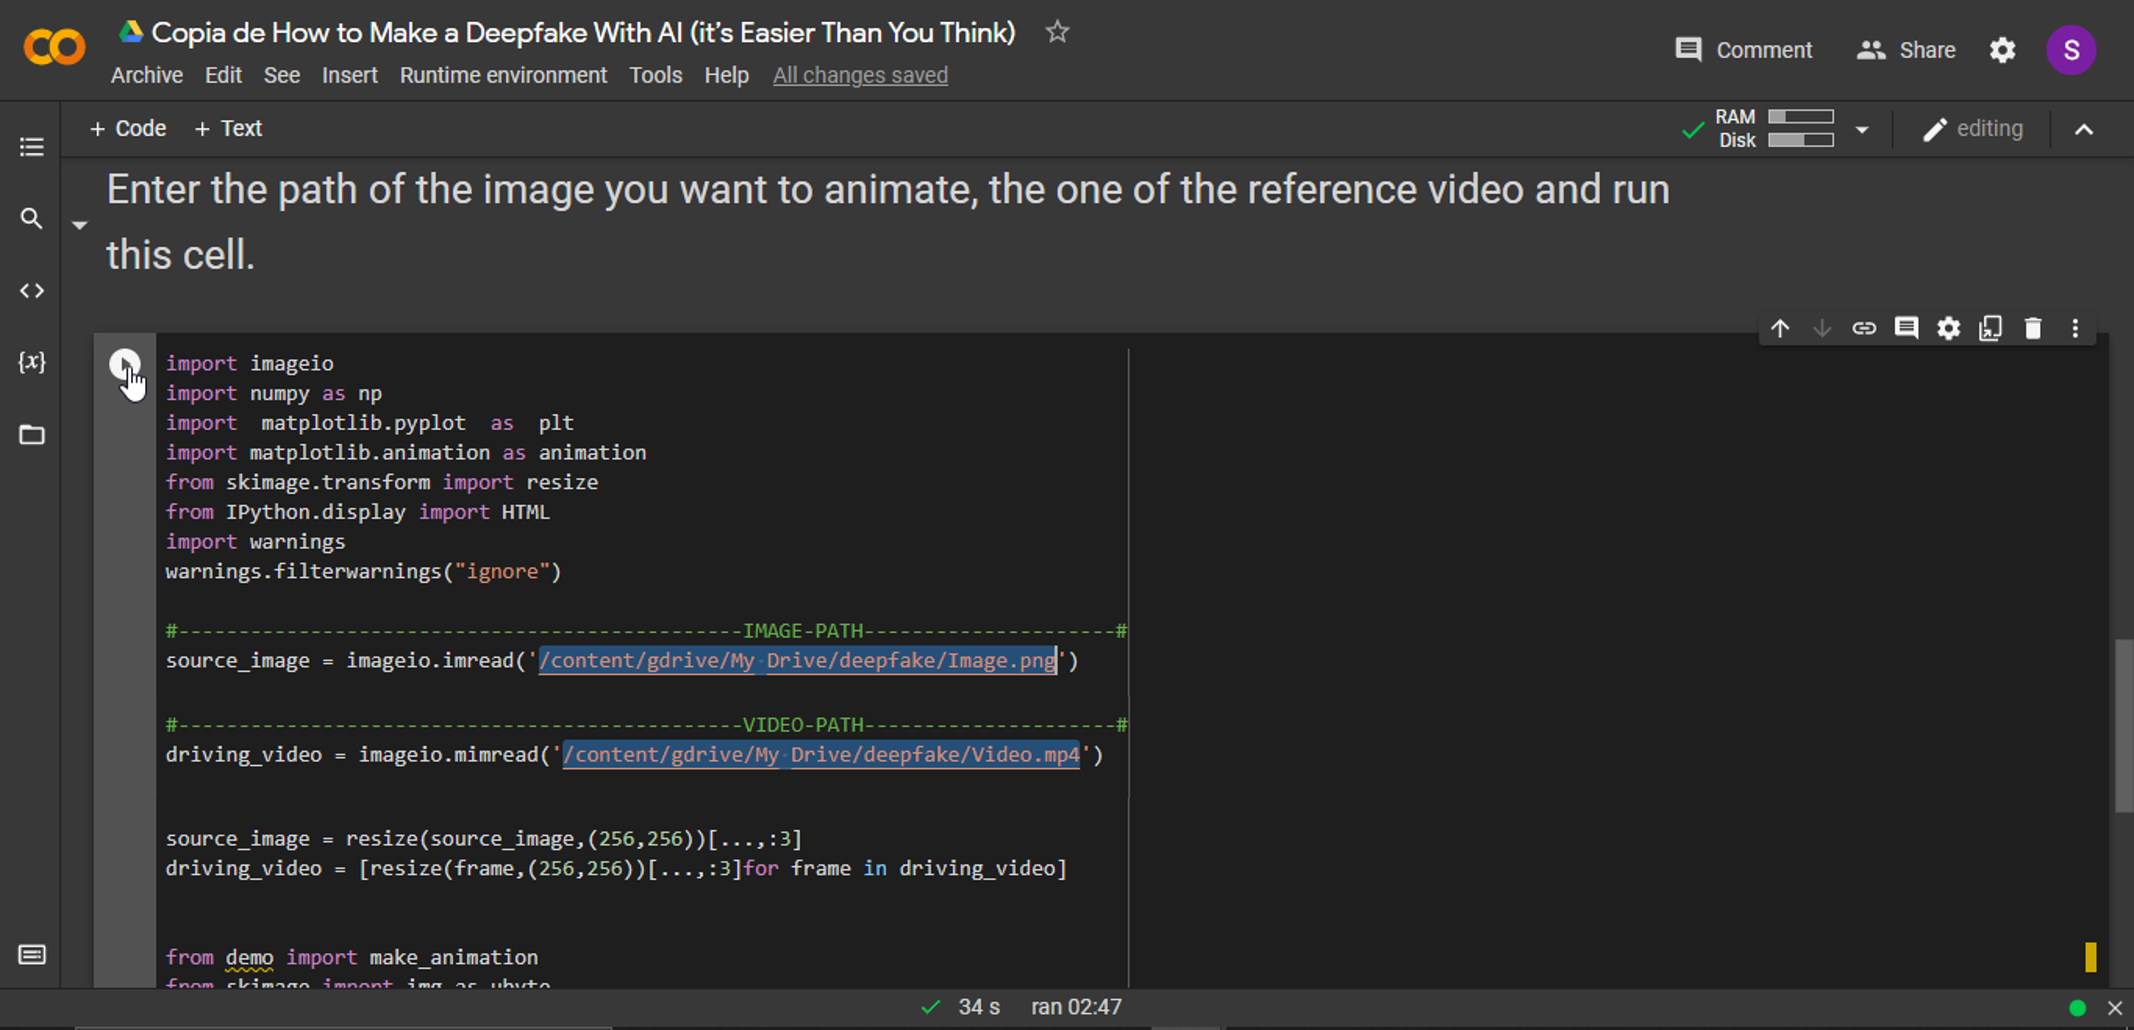Screen dimensions: 2134x1030
Task: Open the RAM and Disk resources dropdown
Action: tap(1862, 128)
